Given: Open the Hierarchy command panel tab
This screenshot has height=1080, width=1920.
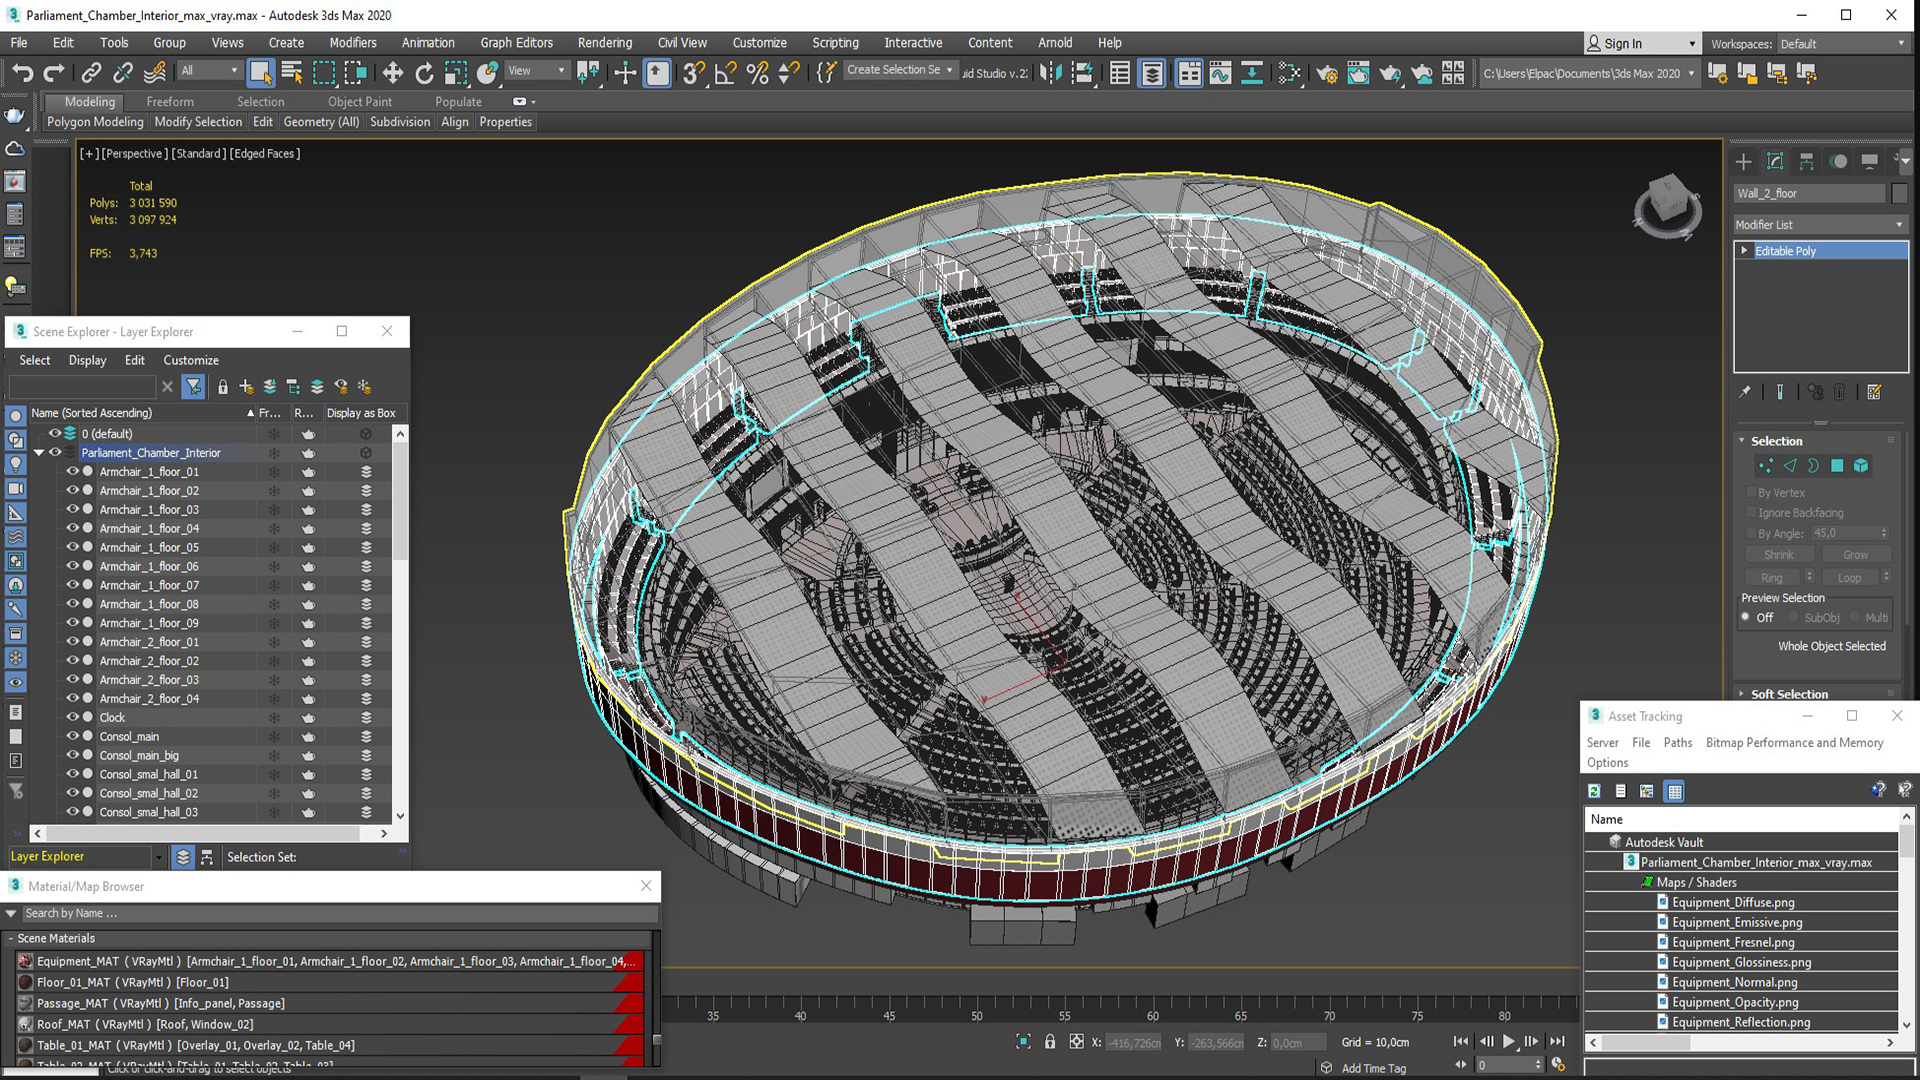Looking at the screenshot, I should coord(1806,161).
